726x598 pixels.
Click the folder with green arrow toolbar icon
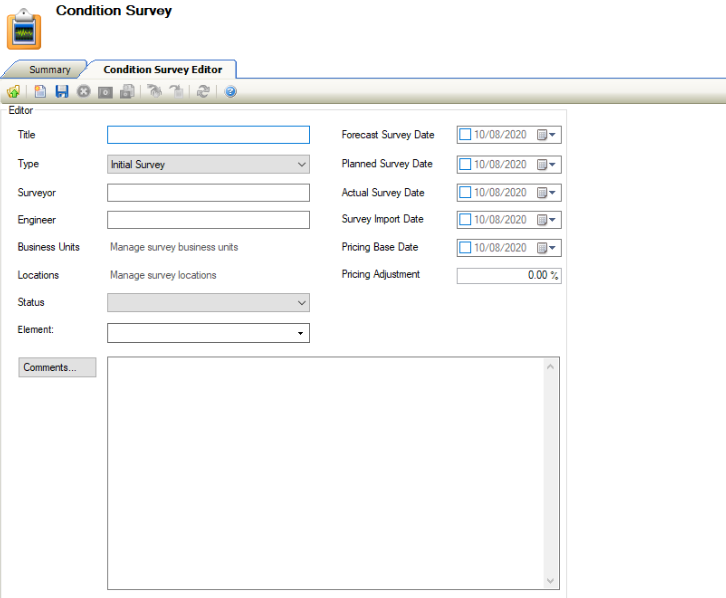coord(13,92)
